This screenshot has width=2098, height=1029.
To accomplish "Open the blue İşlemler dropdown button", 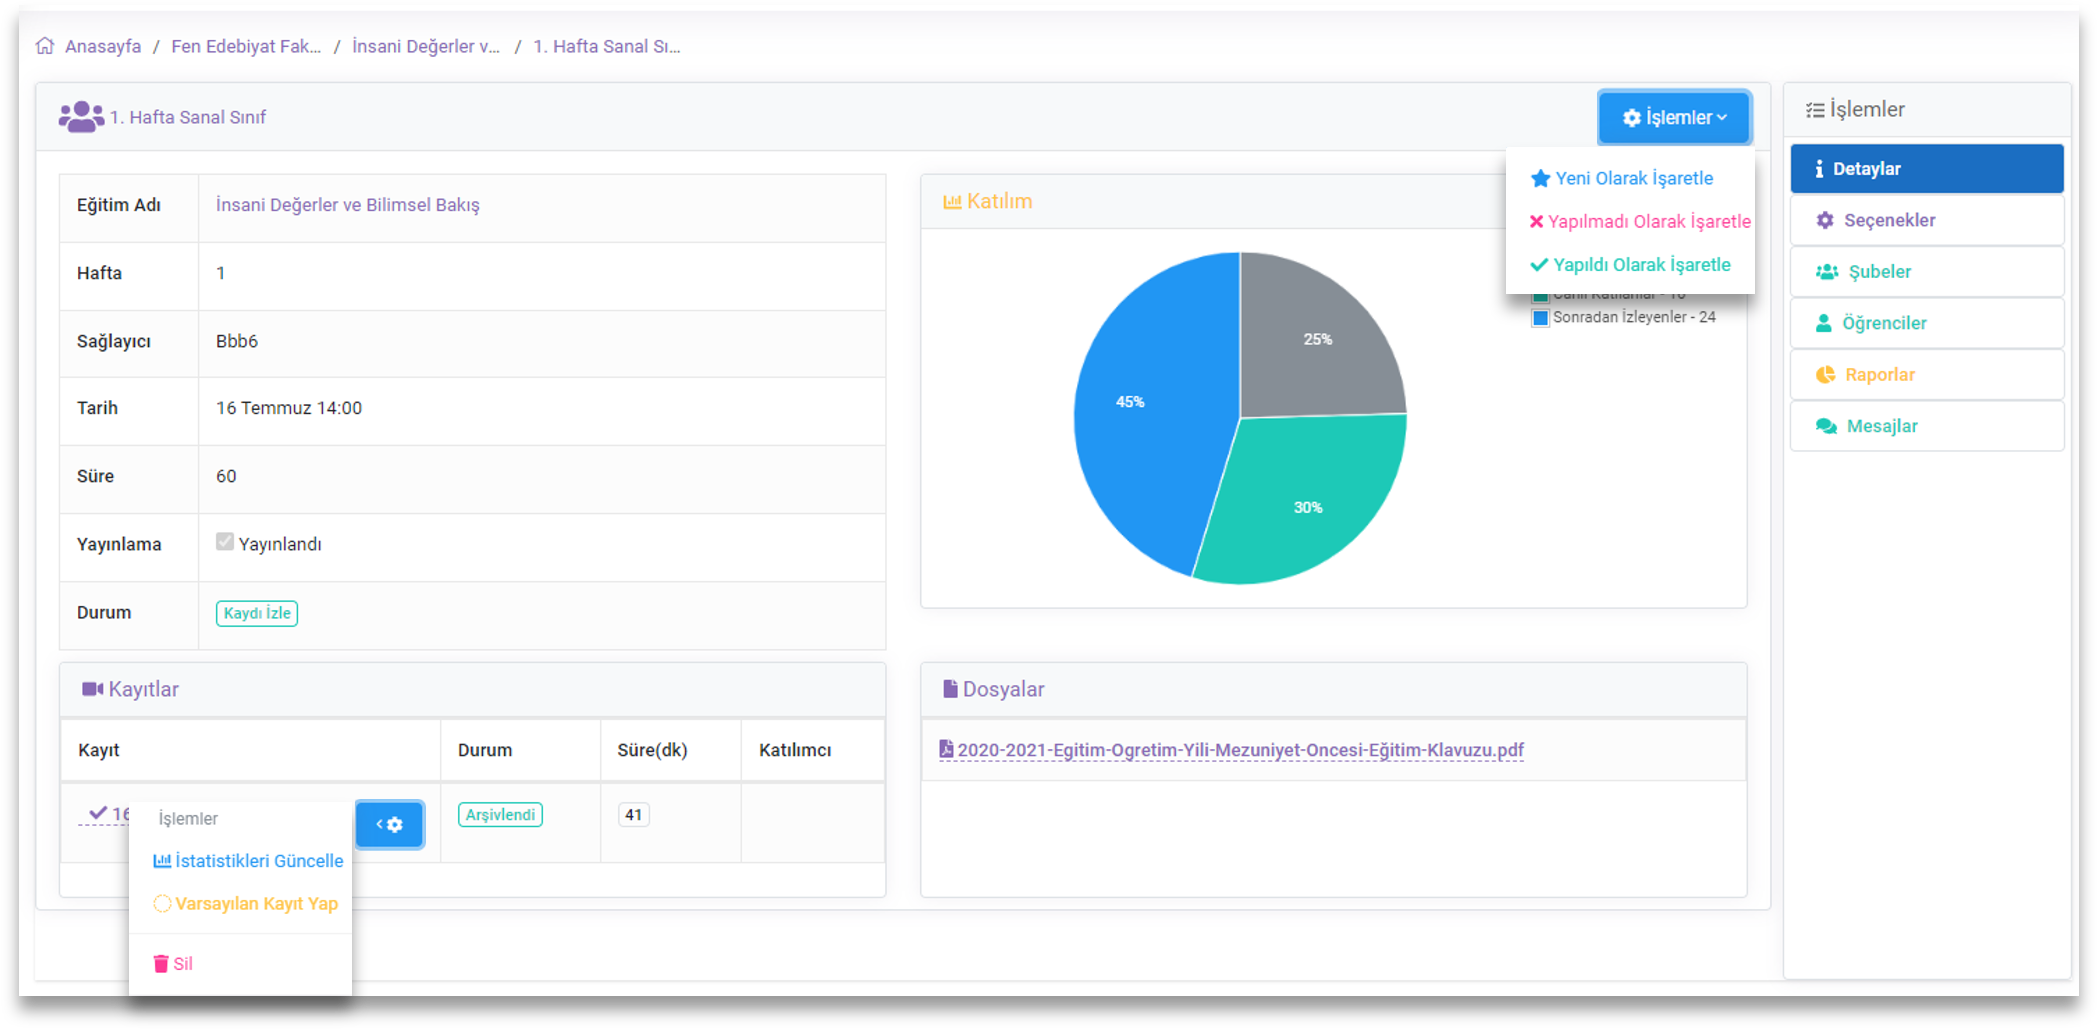I will pos(1674,118).
